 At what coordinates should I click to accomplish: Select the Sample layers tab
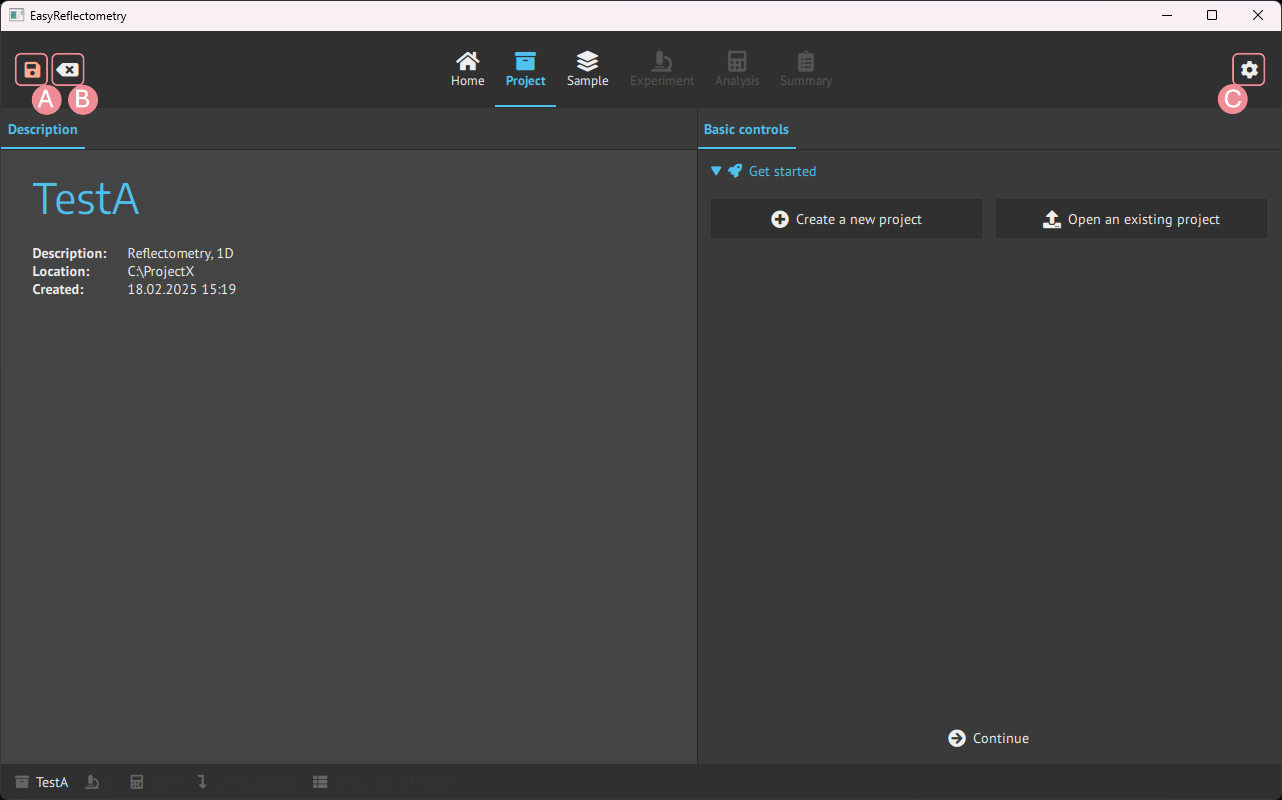587,69
